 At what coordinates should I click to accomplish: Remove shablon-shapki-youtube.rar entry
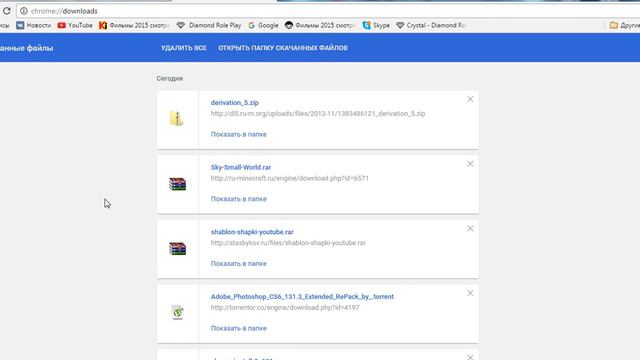coord(470,229)
